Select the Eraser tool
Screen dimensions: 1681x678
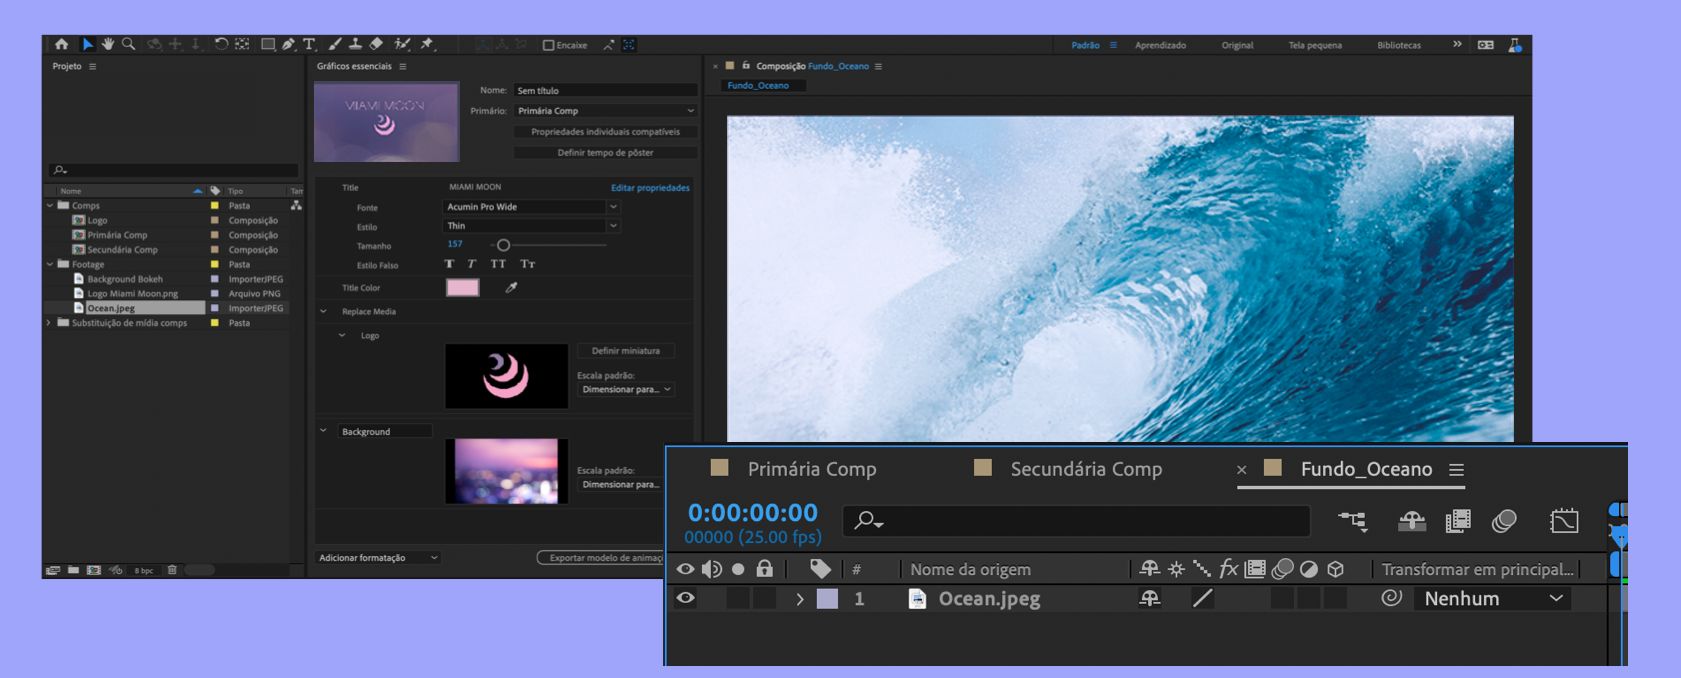[376, 44]
